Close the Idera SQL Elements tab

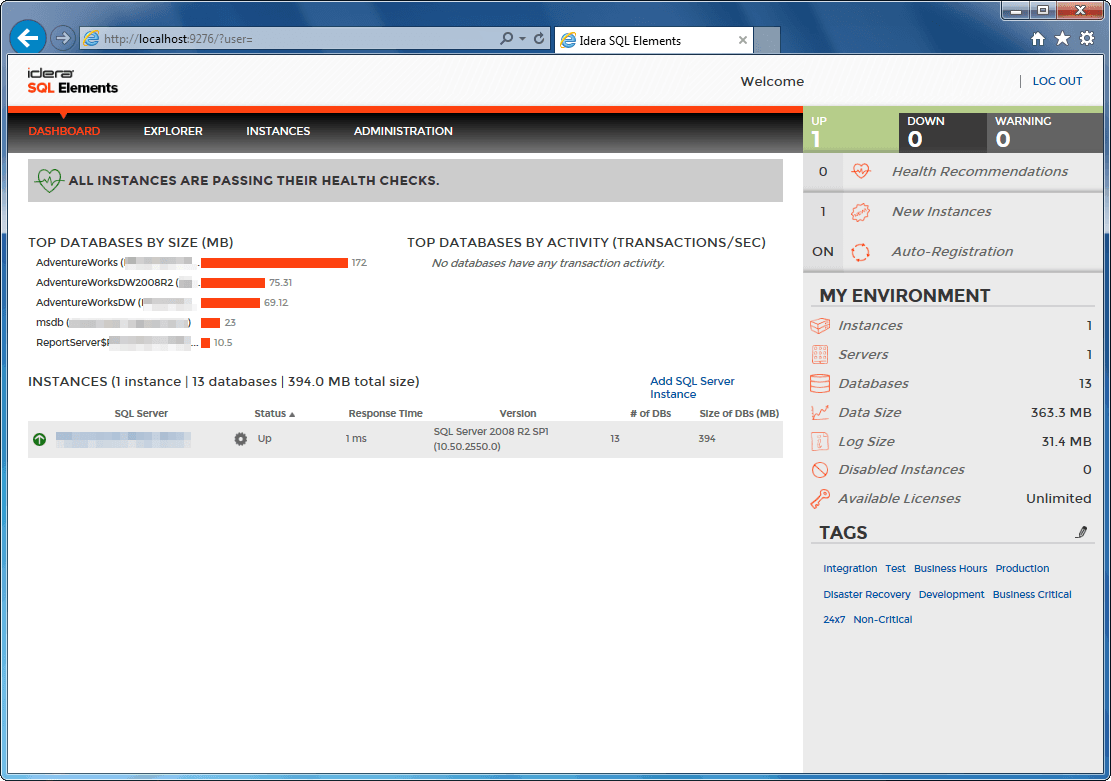click(743, 40)
